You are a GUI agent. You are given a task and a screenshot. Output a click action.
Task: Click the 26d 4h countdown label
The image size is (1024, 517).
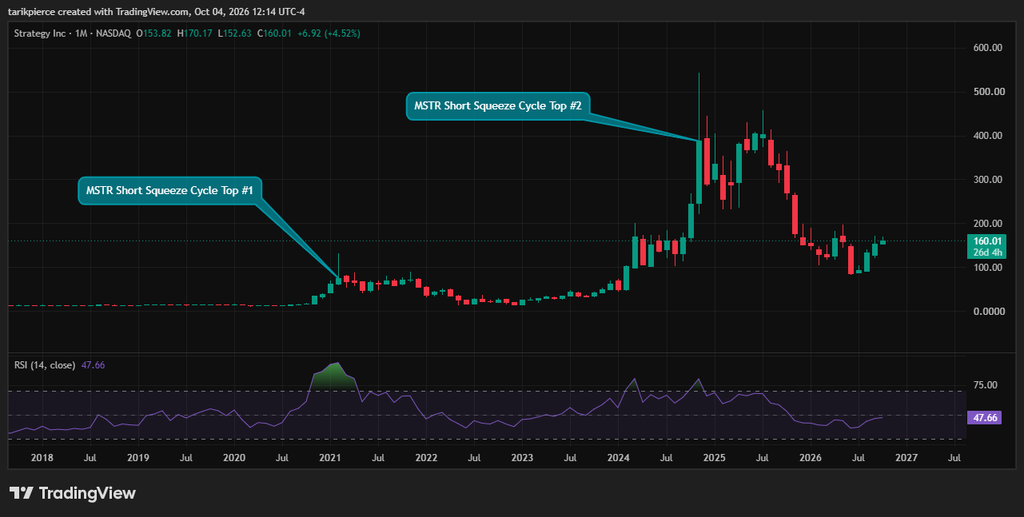[x=986, y=253]
